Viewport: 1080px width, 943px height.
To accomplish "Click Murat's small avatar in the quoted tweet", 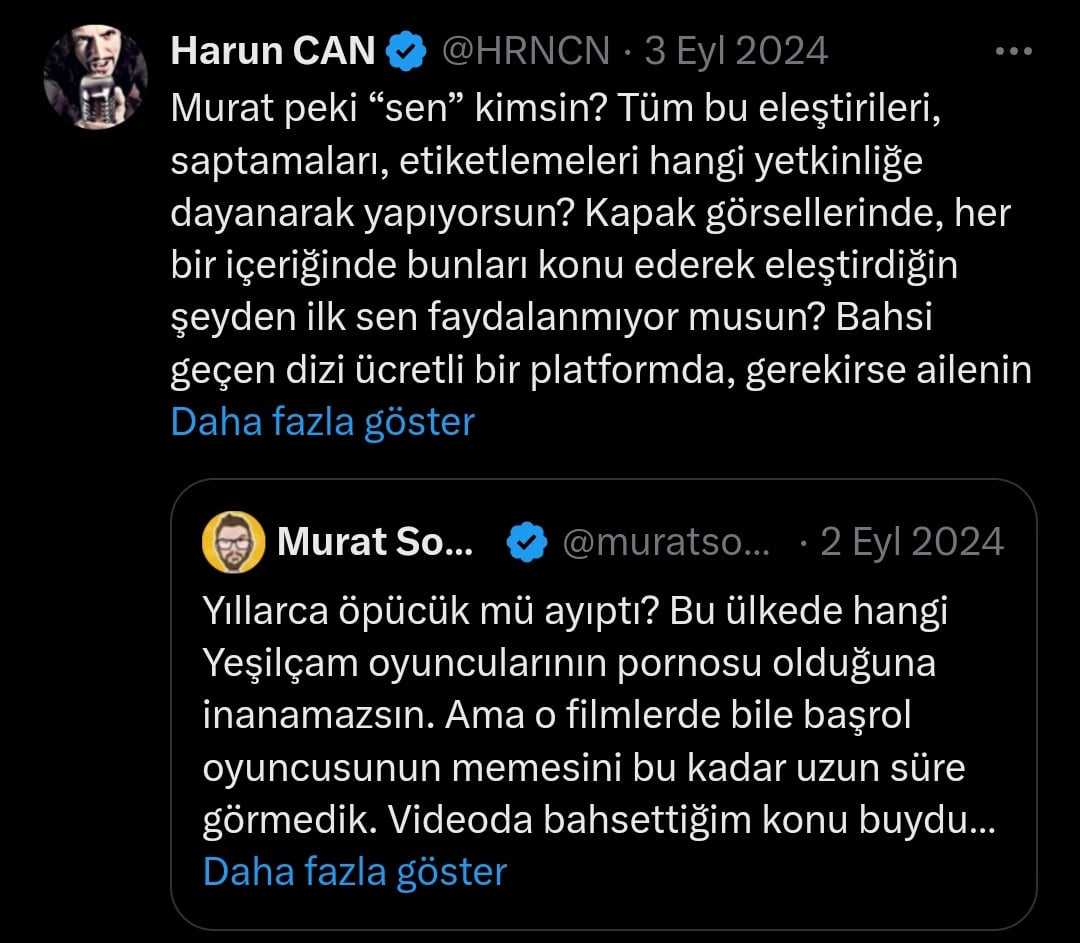I will 234,543.
